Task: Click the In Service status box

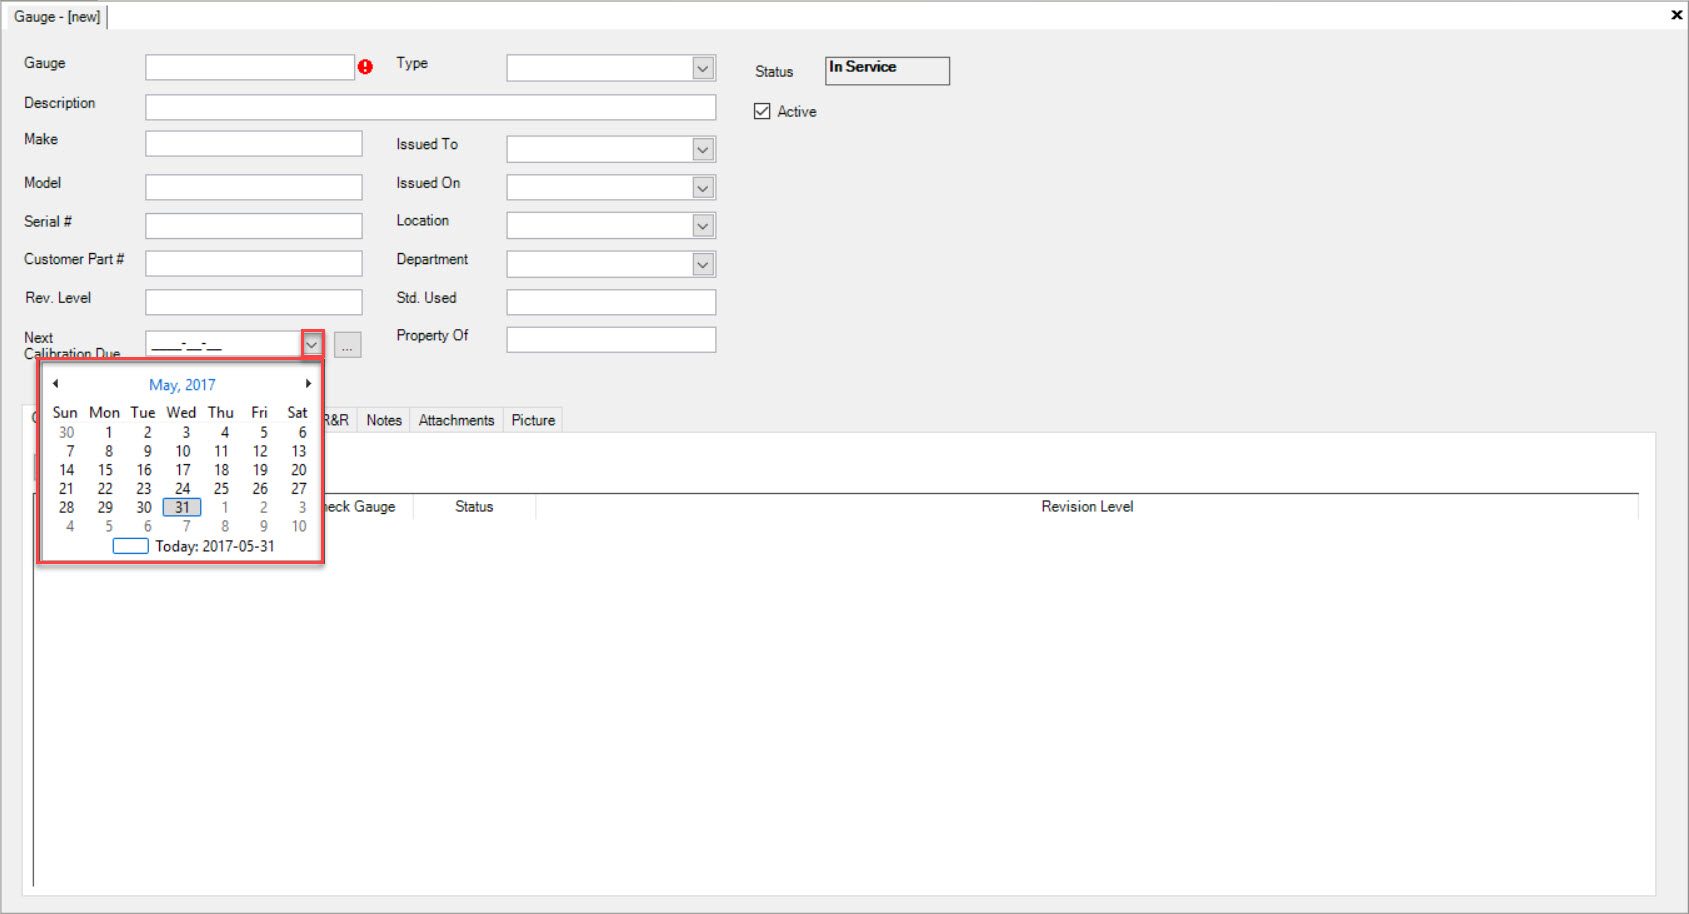Action: (887, 71)
